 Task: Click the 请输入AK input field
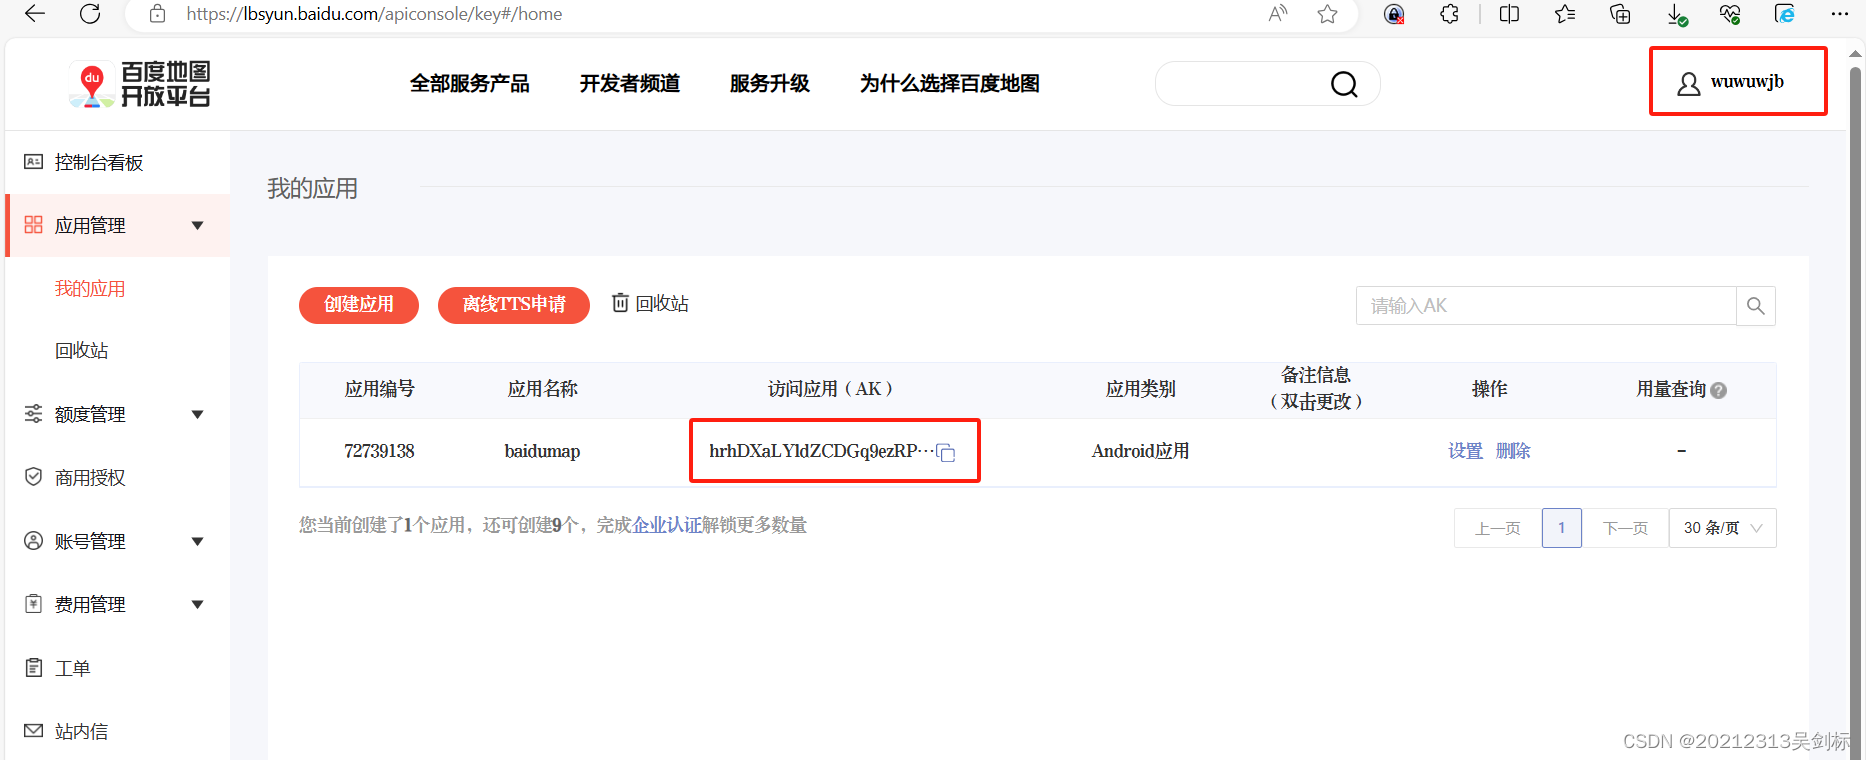tap(1546, 306)
